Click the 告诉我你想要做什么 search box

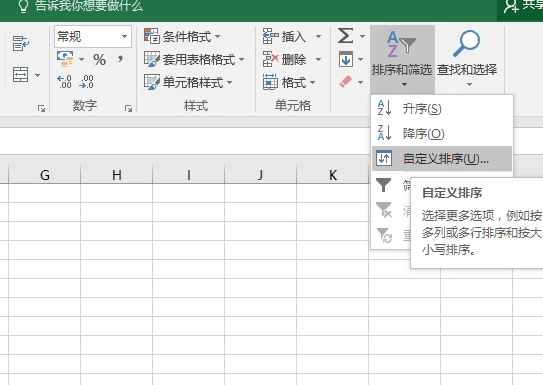pyautogui.click(x=89, y=6)
